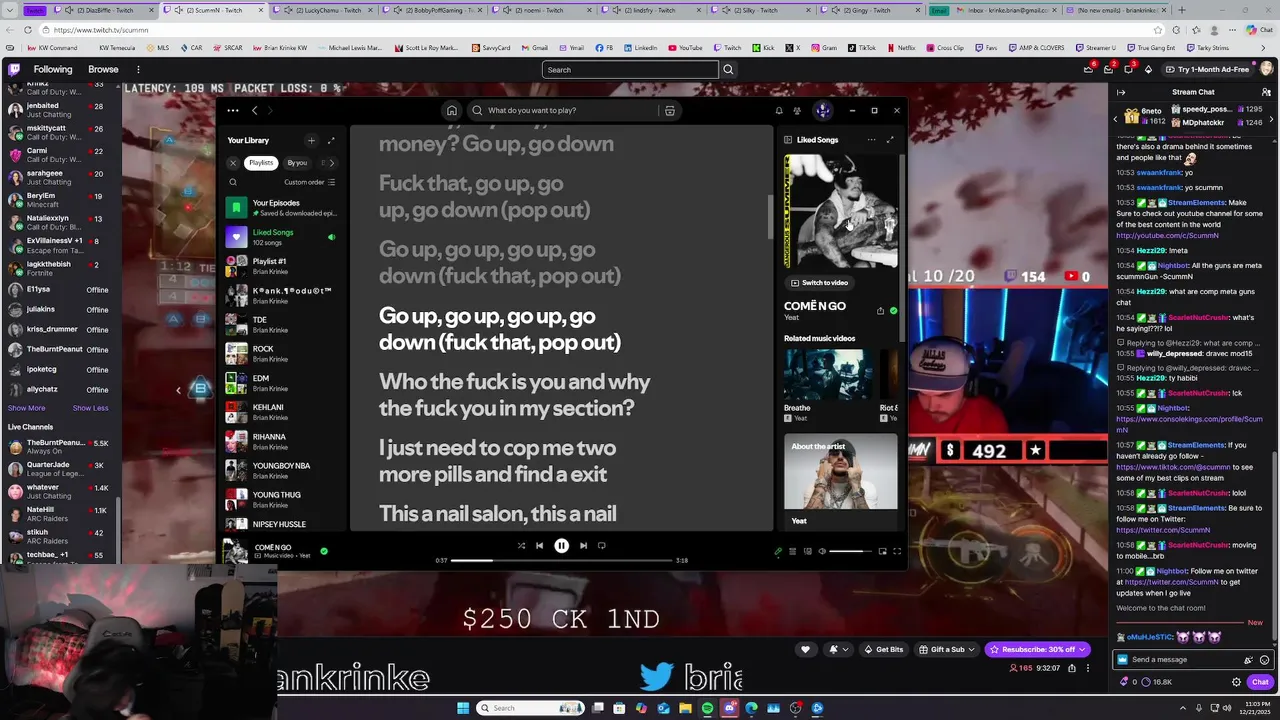Open the Following tab on Twitch
The height and width of the screenshot is (720, 1280).
(53, 69)
